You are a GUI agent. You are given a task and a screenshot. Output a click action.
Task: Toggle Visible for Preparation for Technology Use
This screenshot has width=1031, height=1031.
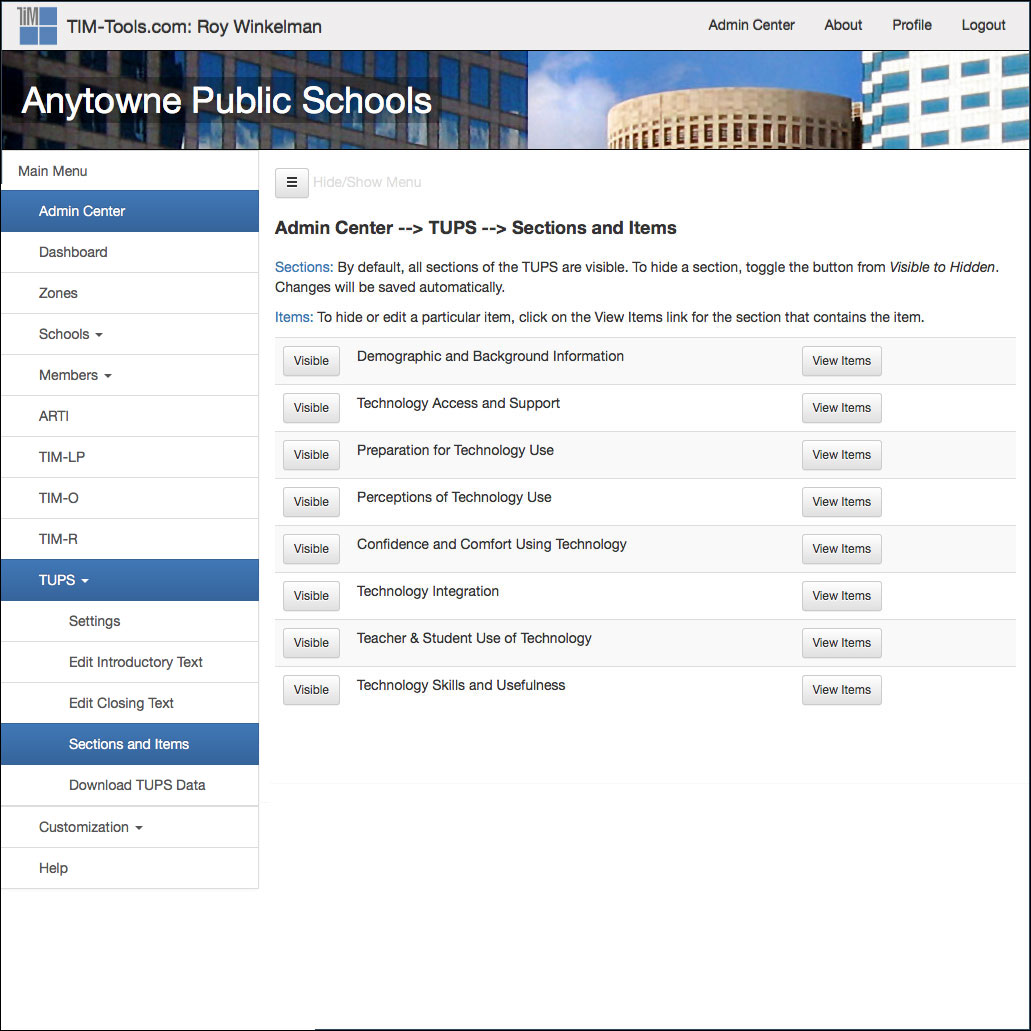[311, 455]
